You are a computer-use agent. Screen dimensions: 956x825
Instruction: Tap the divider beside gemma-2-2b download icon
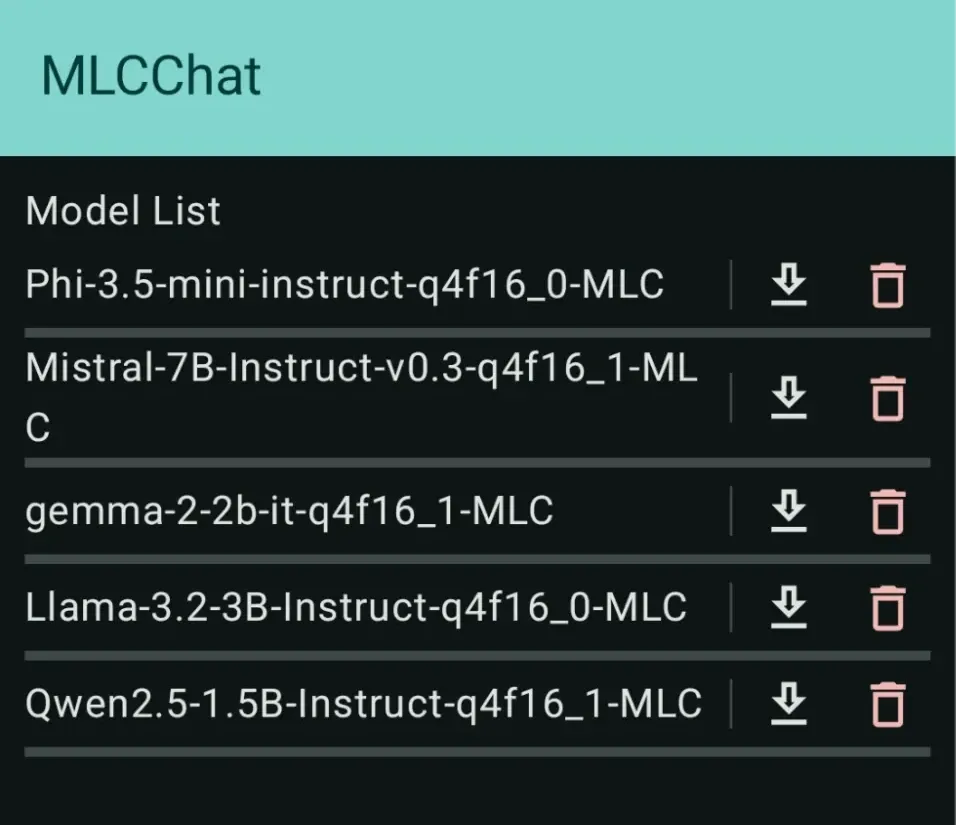[733, 511]
